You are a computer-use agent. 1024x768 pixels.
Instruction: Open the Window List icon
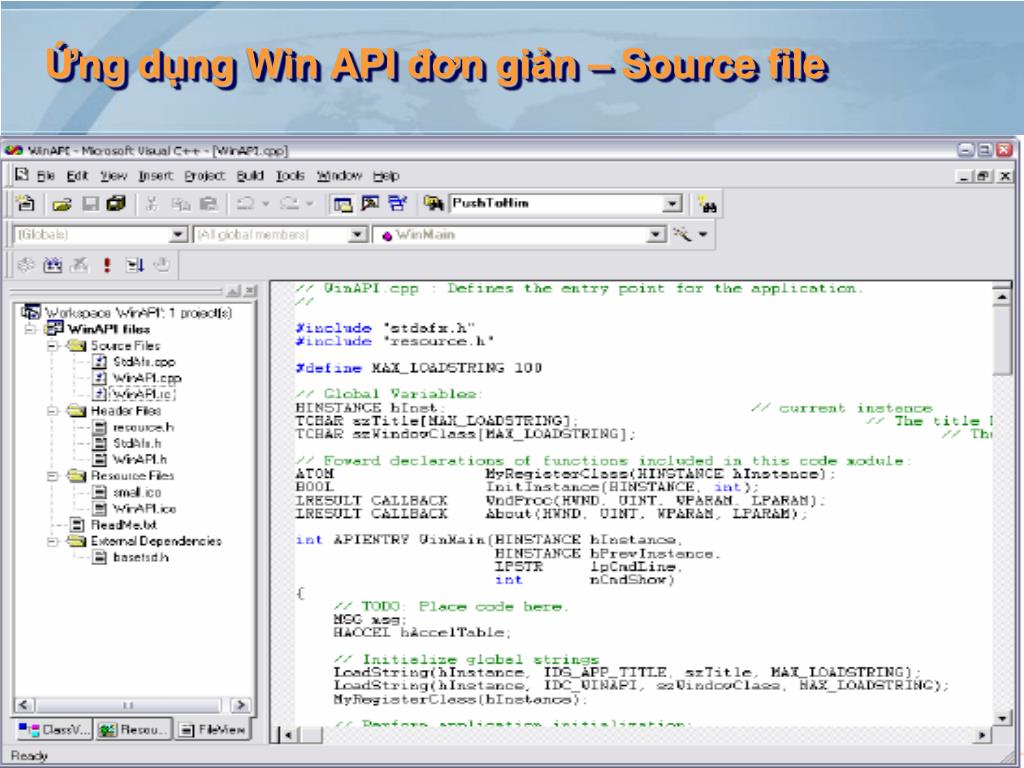click(x=397, y=204)
